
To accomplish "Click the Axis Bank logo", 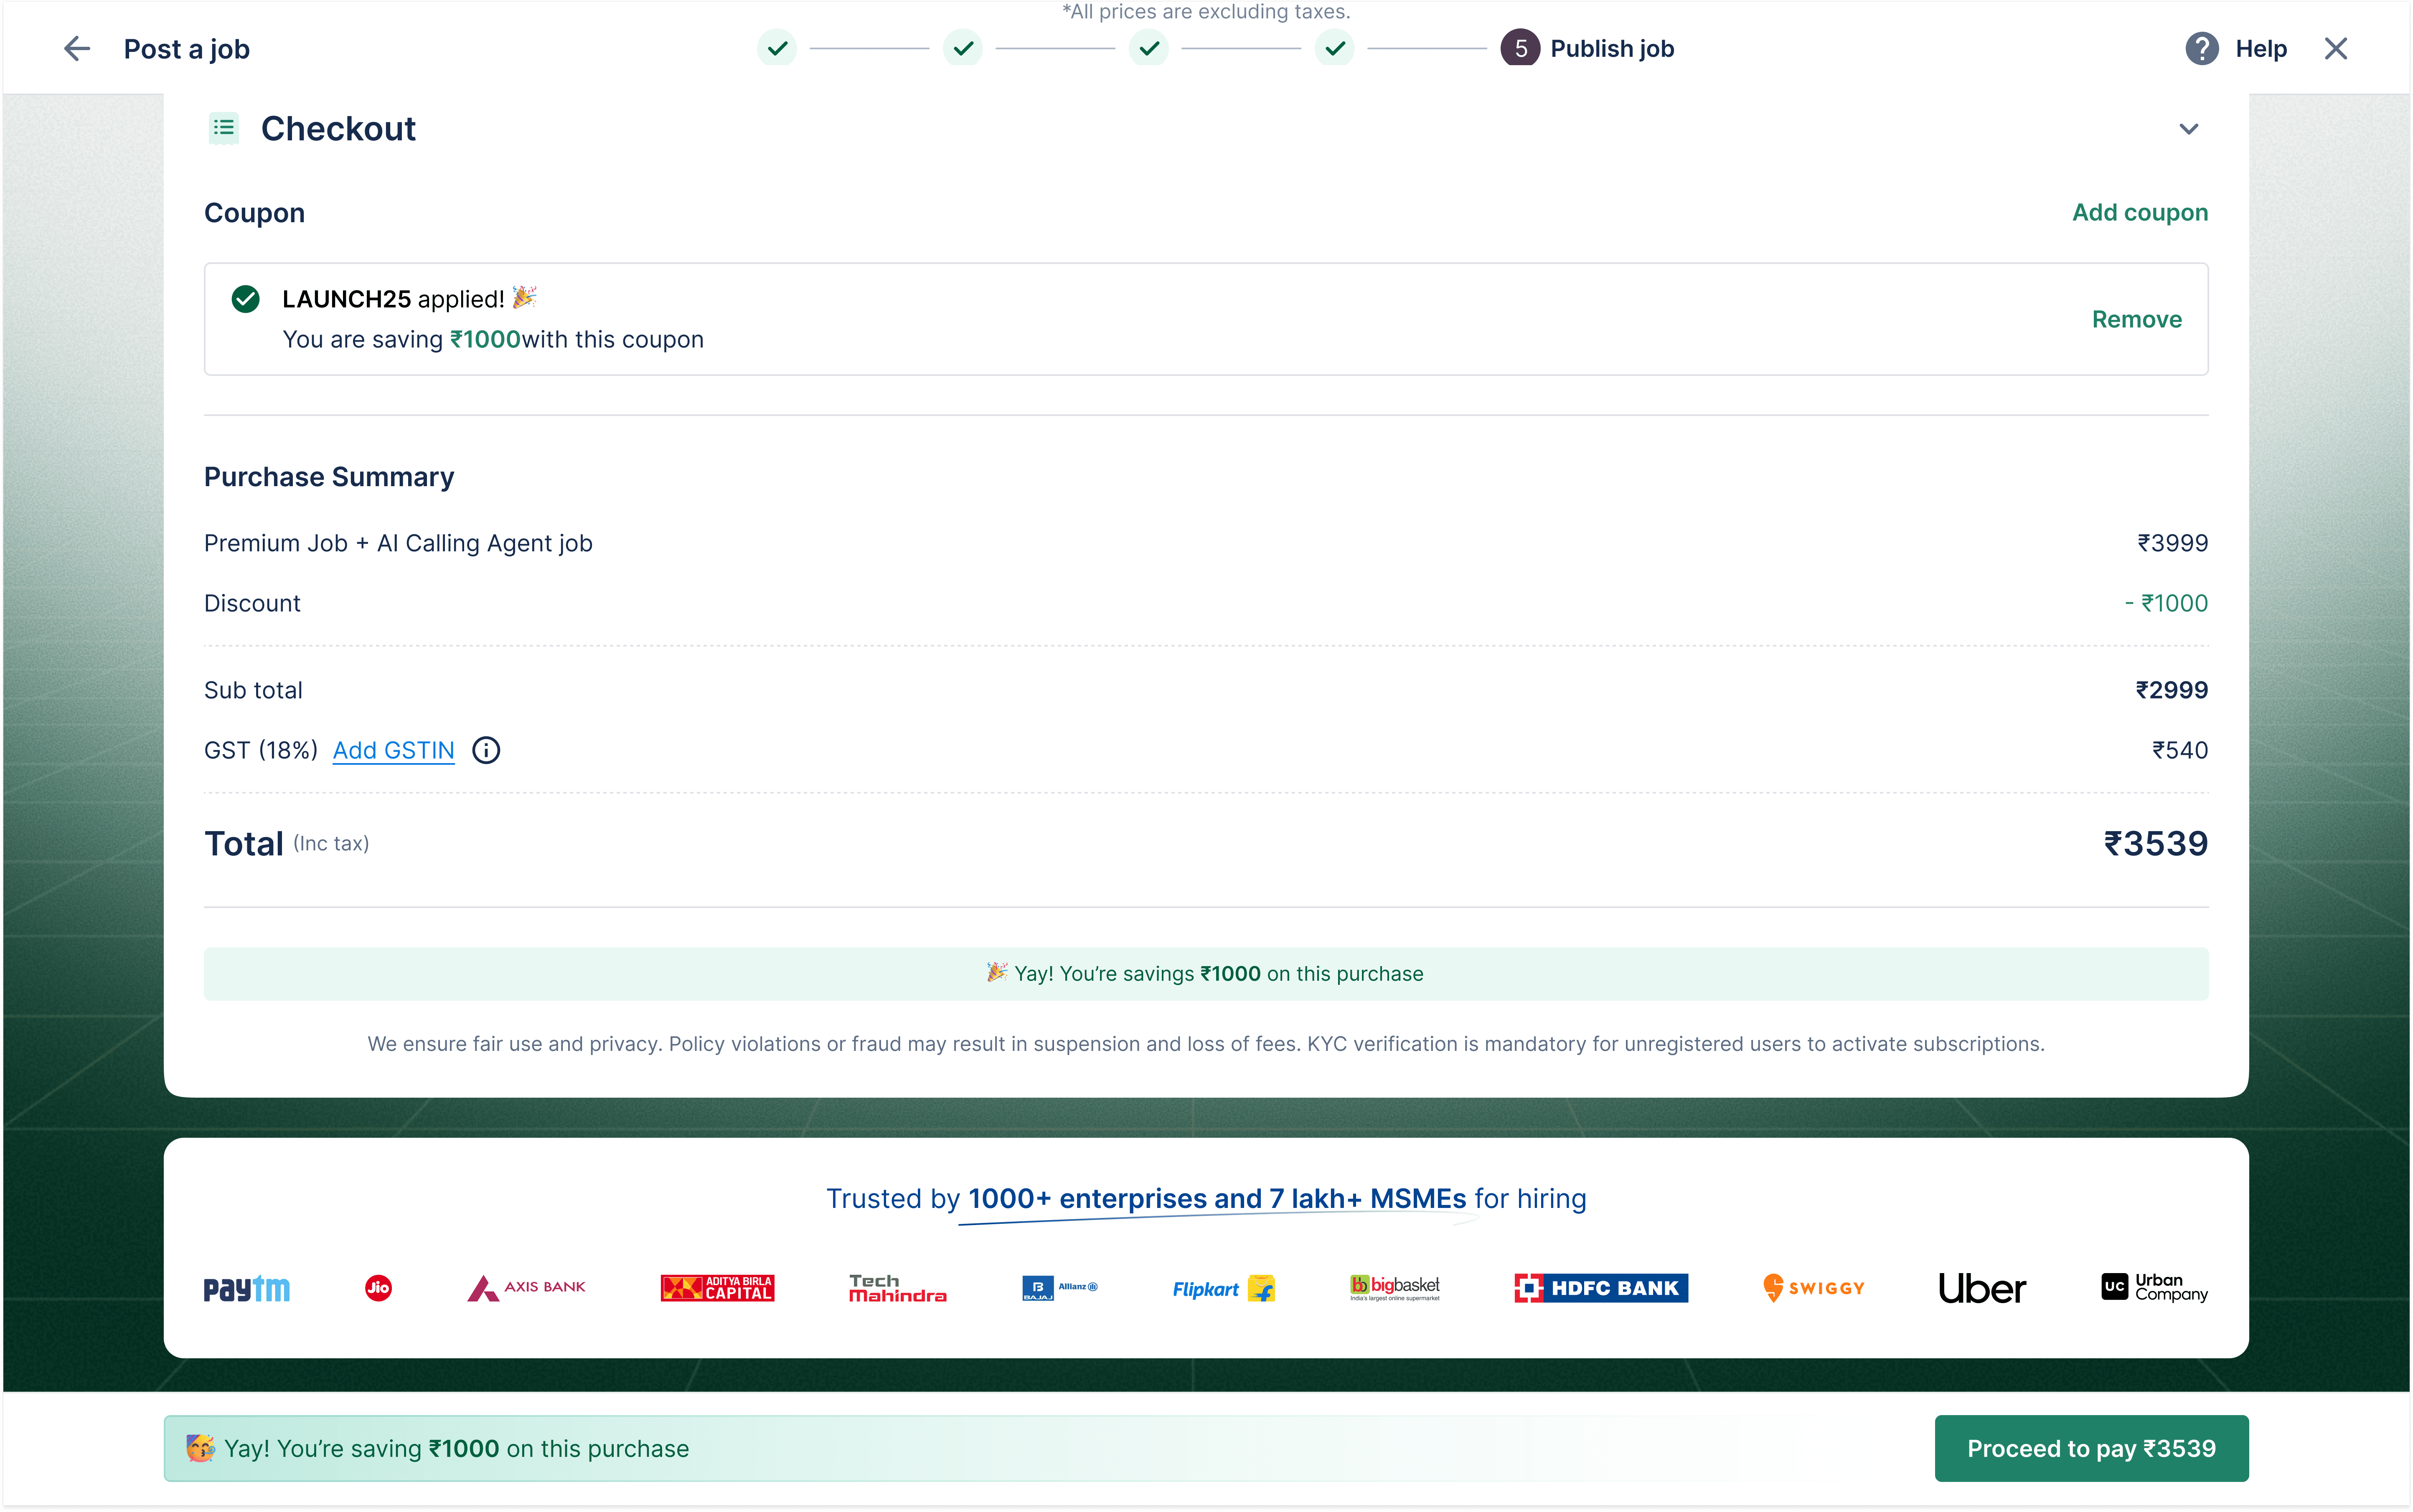I will tap(526, 1288).
